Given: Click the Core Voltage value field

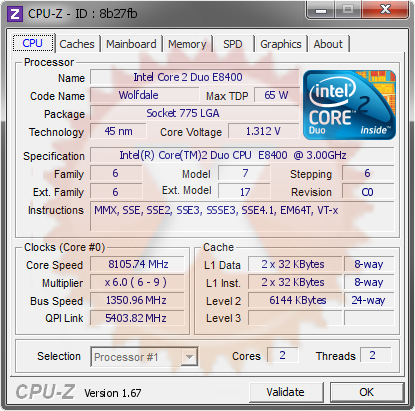Looking at the screenshot, I should (x=263, y=131).
